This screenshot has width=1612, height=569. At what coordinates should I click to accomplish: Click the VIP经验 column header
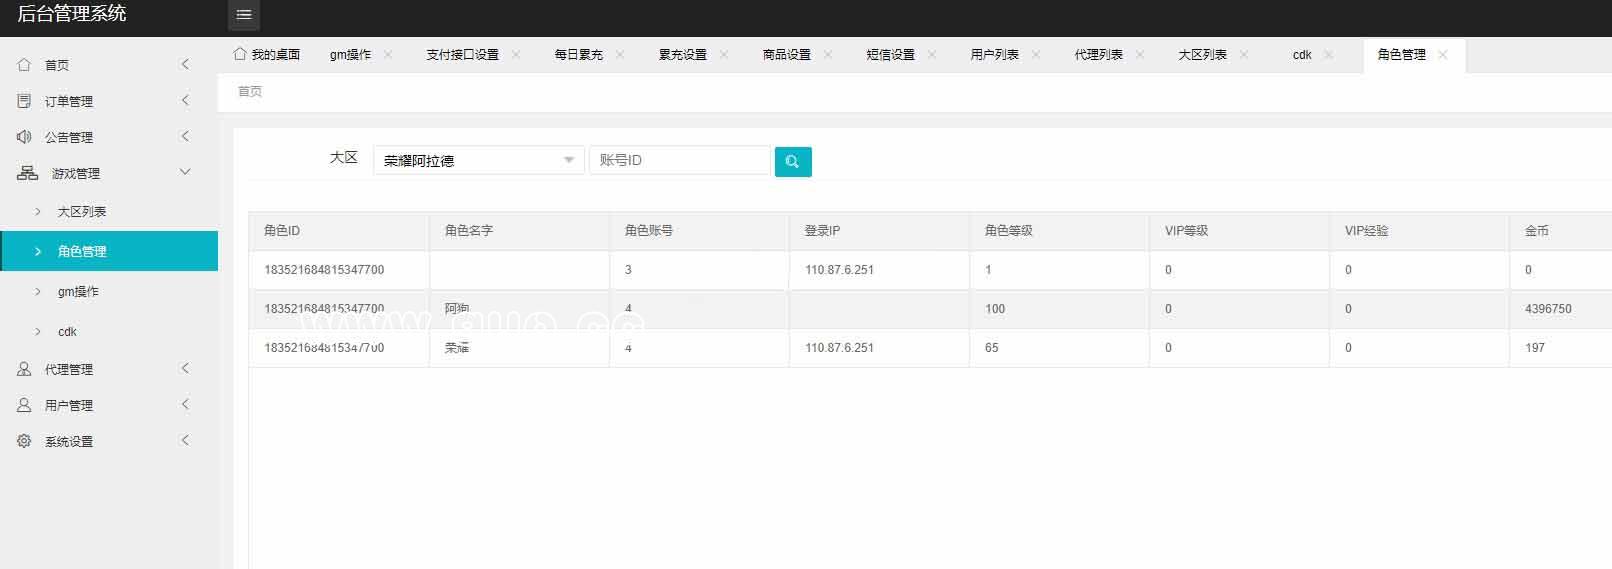coord(1419,231)
